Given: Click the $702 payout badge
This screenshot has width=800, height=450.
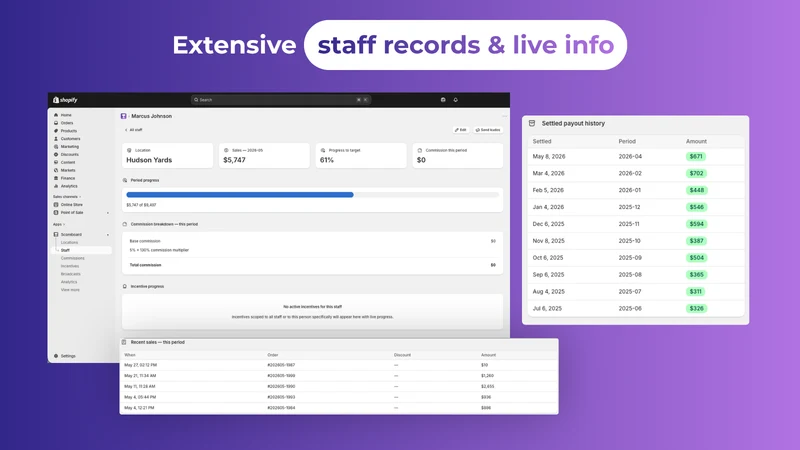Looking at the screenshot, I should point(696,173).
